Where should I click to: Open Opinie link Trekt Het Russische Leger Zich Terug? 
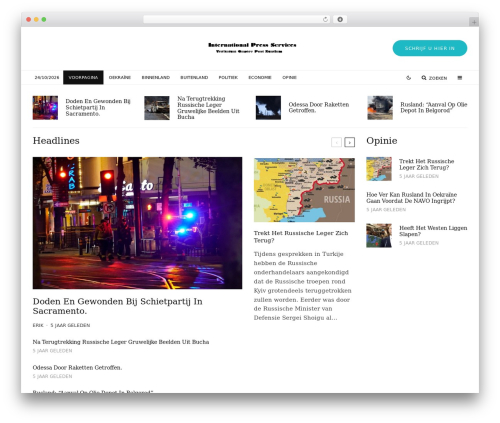(x=427, y=164)
